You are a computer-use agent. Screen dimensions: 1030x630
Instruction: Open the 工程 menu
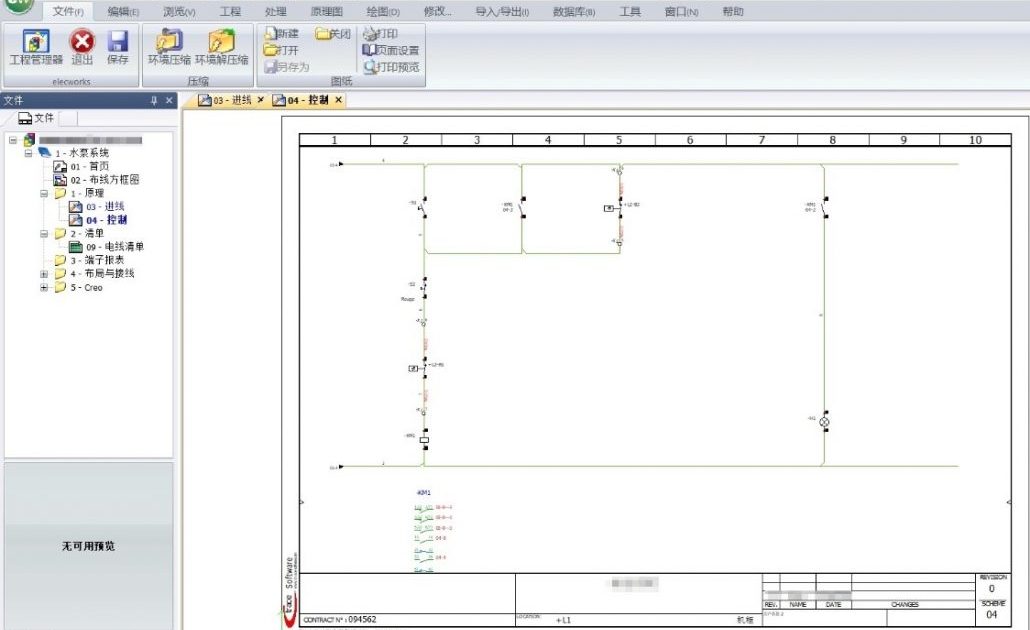230,11
